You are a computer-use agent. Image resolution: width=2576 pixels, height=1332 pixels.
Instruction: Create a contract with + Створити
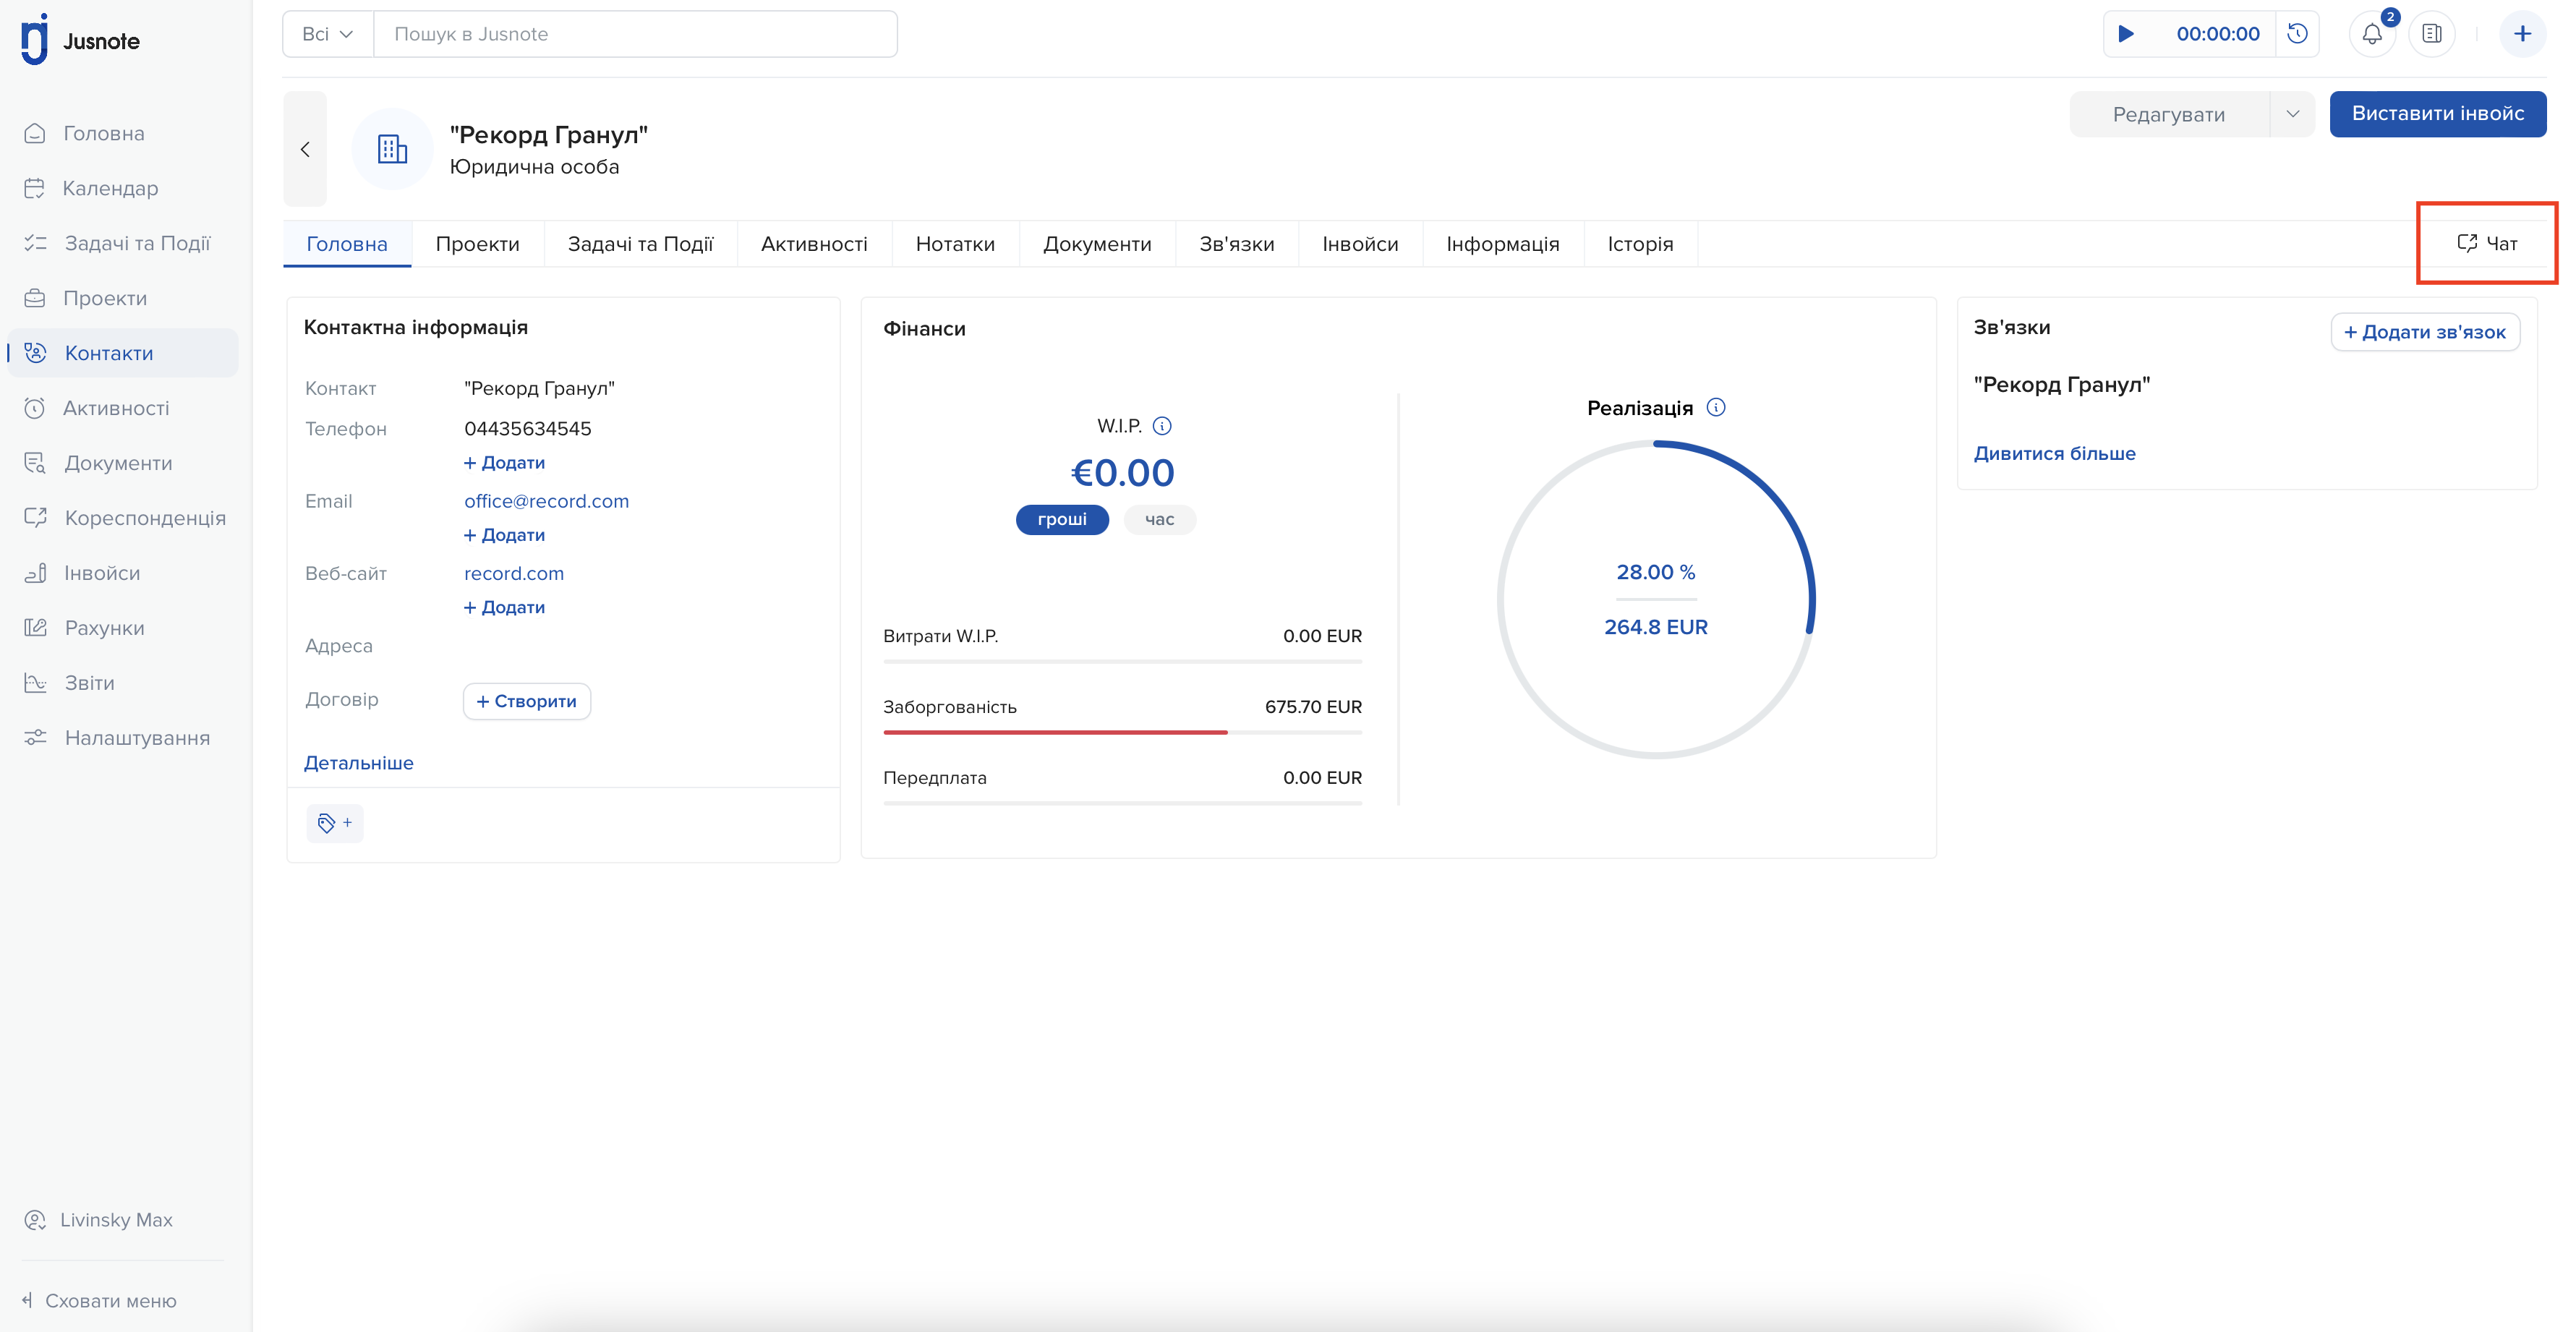pos(527,701)
